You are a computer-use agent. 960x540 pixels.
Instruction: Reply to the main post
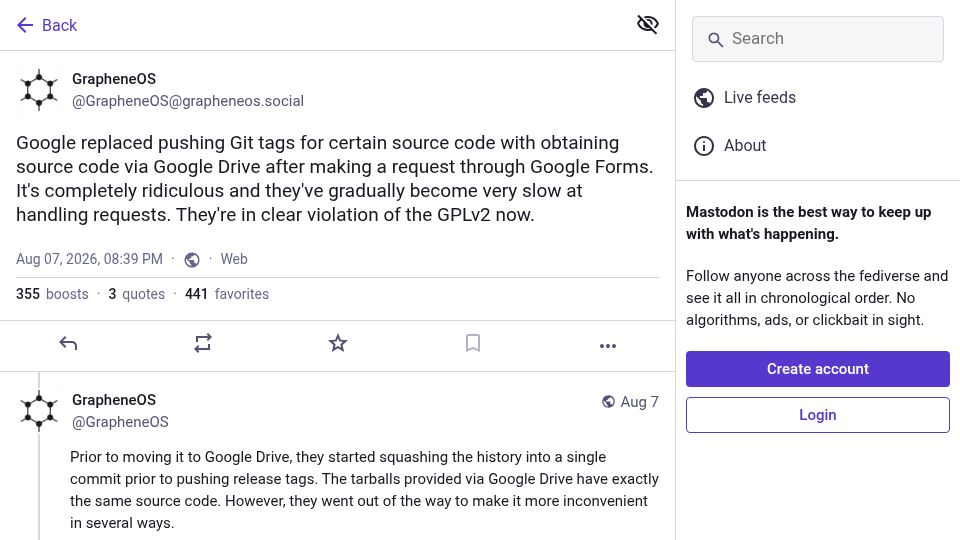(x=68, y=343)
